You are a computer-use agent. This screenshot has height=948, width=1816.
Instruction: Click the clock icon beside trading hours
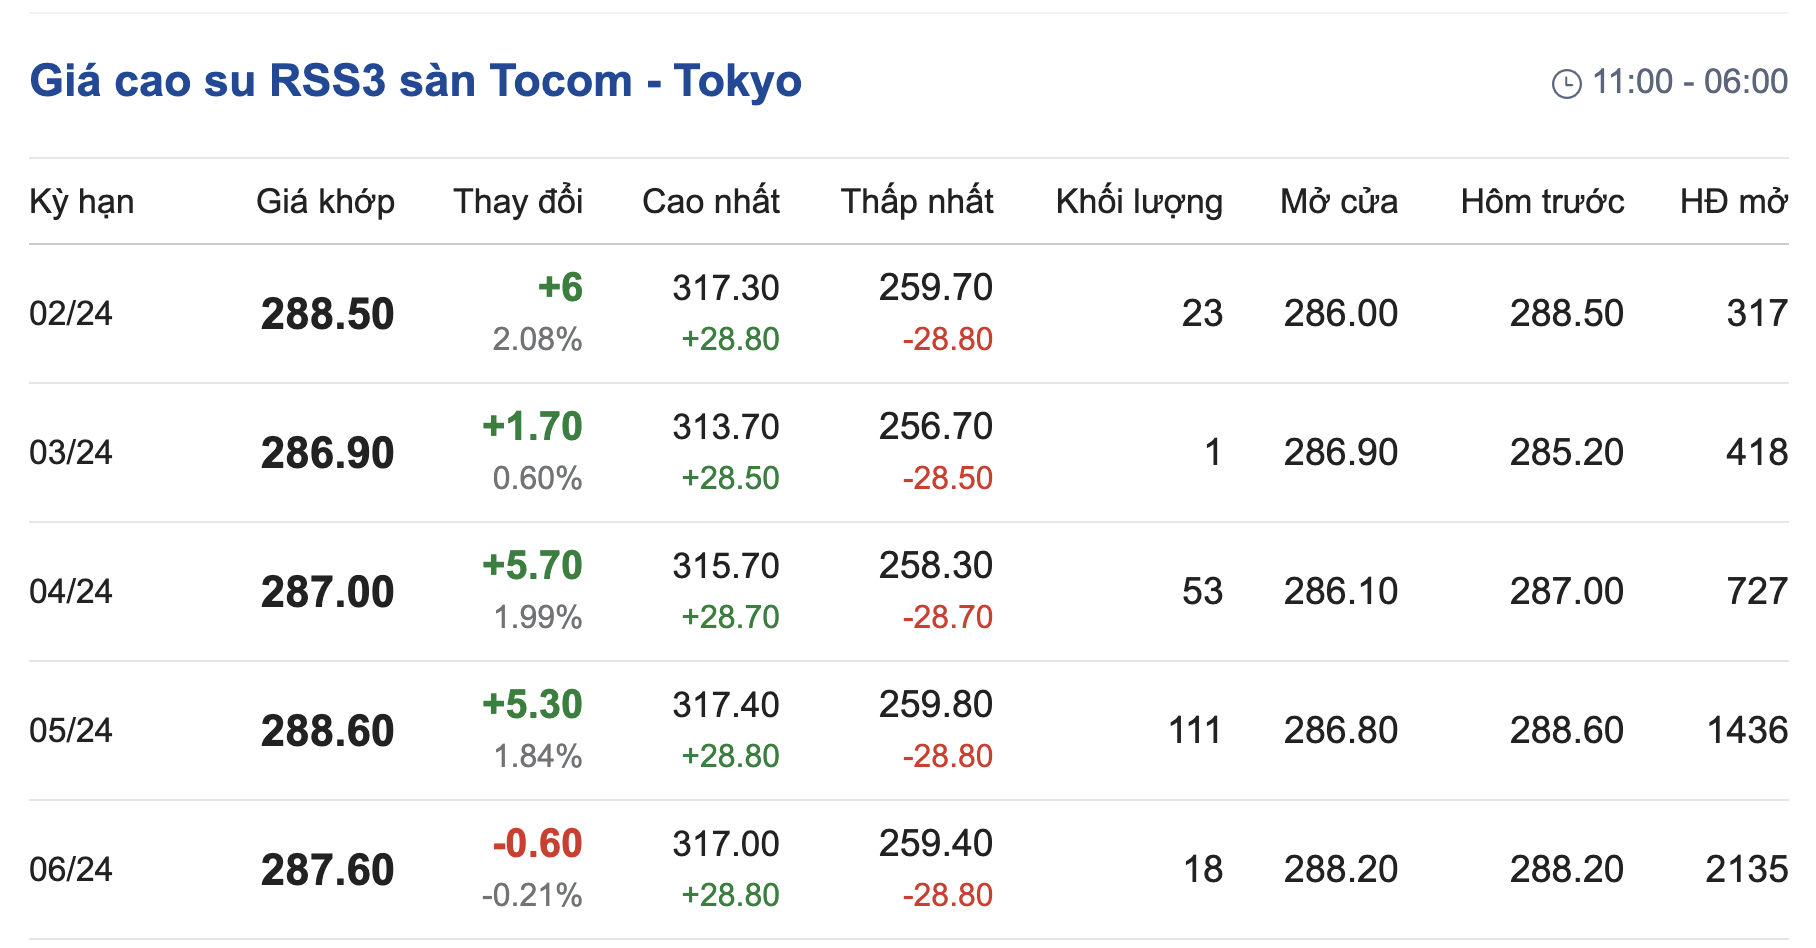pyautogui.click(x=1566, y=83)
